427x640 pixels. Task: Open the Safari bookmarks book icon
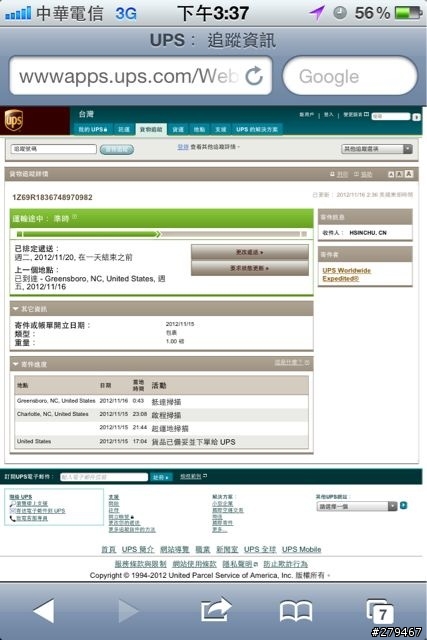click(296, 611)
